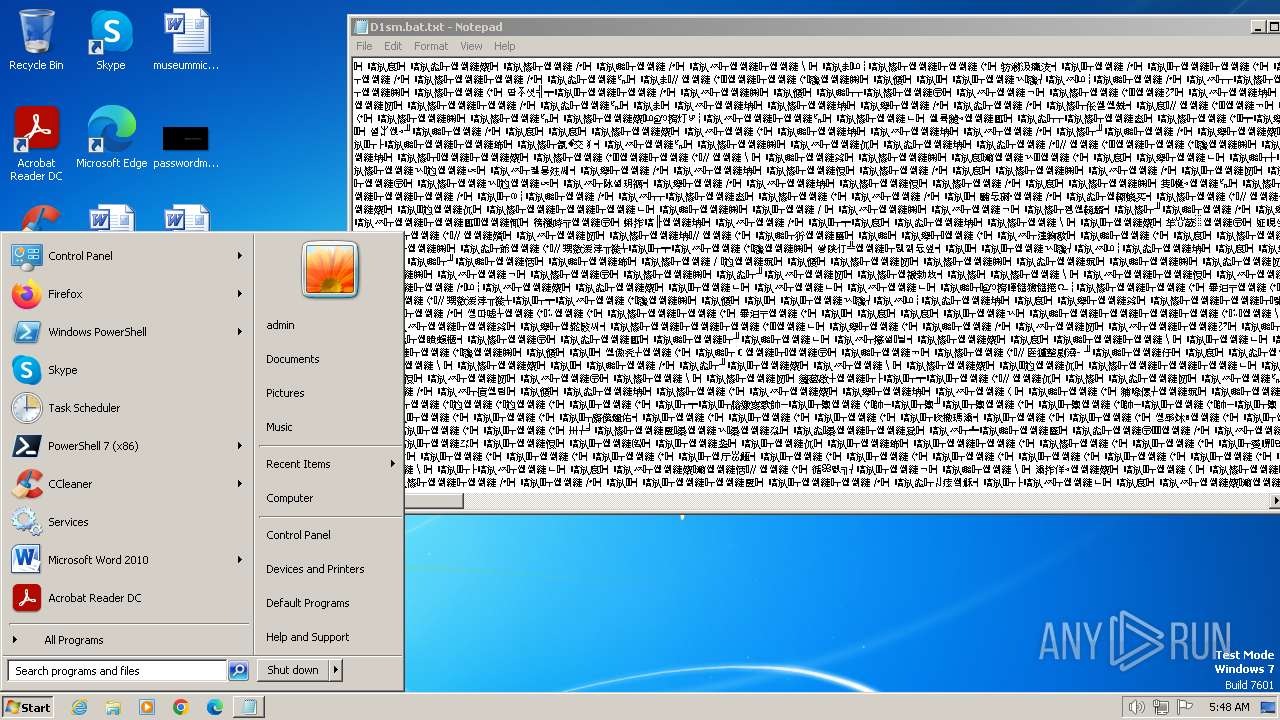Click the volume speaker tray icon
Image resolution: width=1280 pixels, height=720 pixels.
pyautogui.click(x=1136, y=707)
